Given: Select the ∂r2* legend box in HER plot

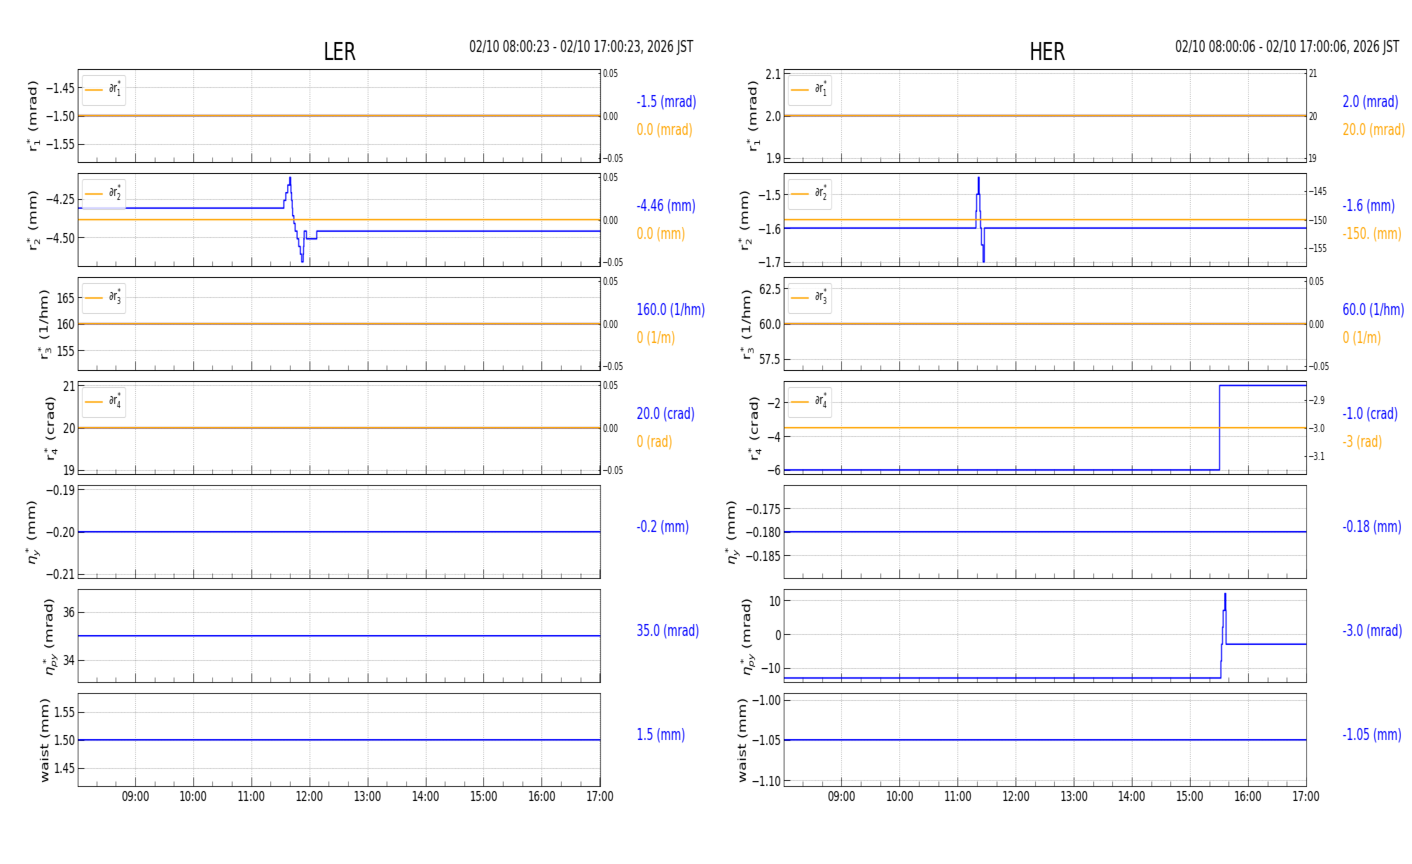Looking at the screenshot, I should click(x=809, y=194).
